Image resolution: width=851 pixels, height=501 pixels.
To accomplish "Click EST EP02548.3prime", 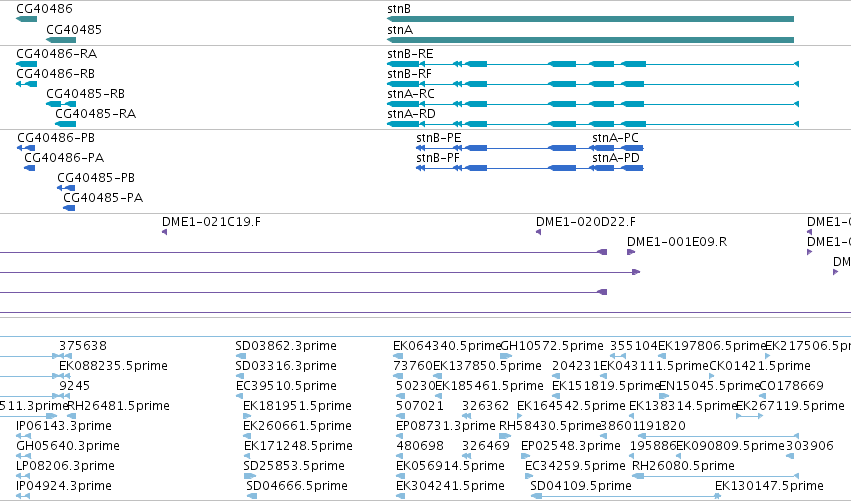I will pyautogui.click(x=570, y=446).
